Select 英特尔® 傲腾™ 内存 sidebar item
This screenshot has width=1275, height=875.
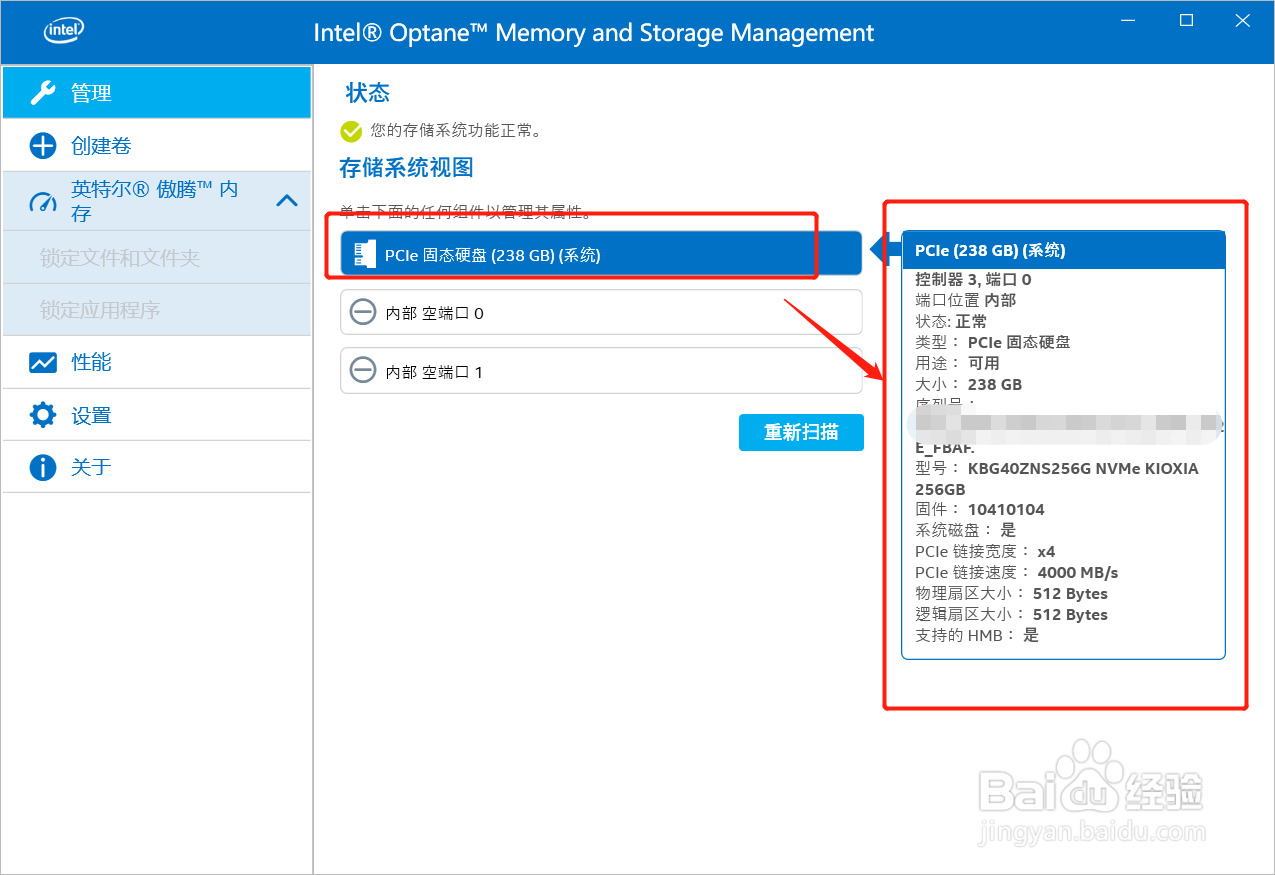[157, 201]
